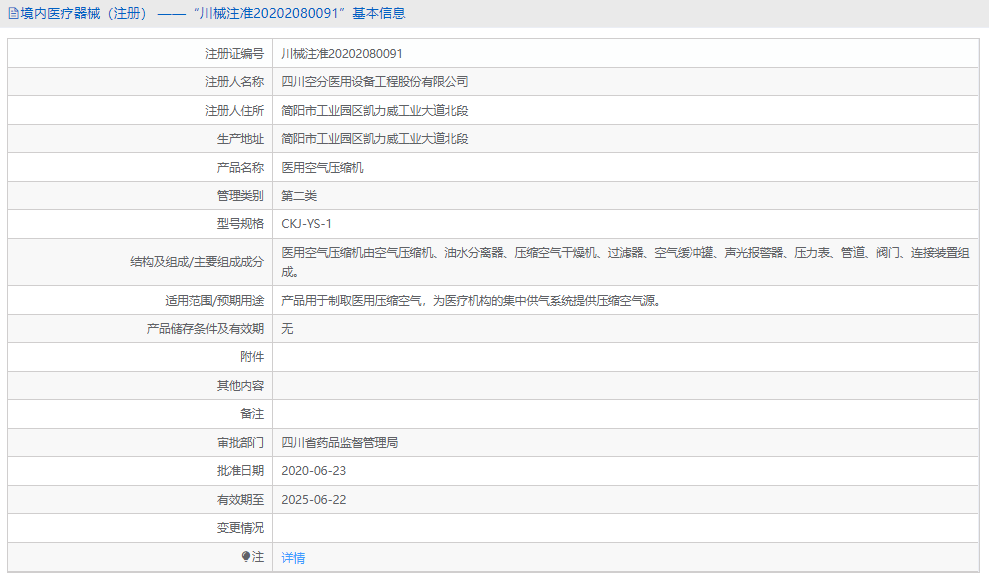Click the document icon in the page header
989x578 pixels.
point(13,14)
